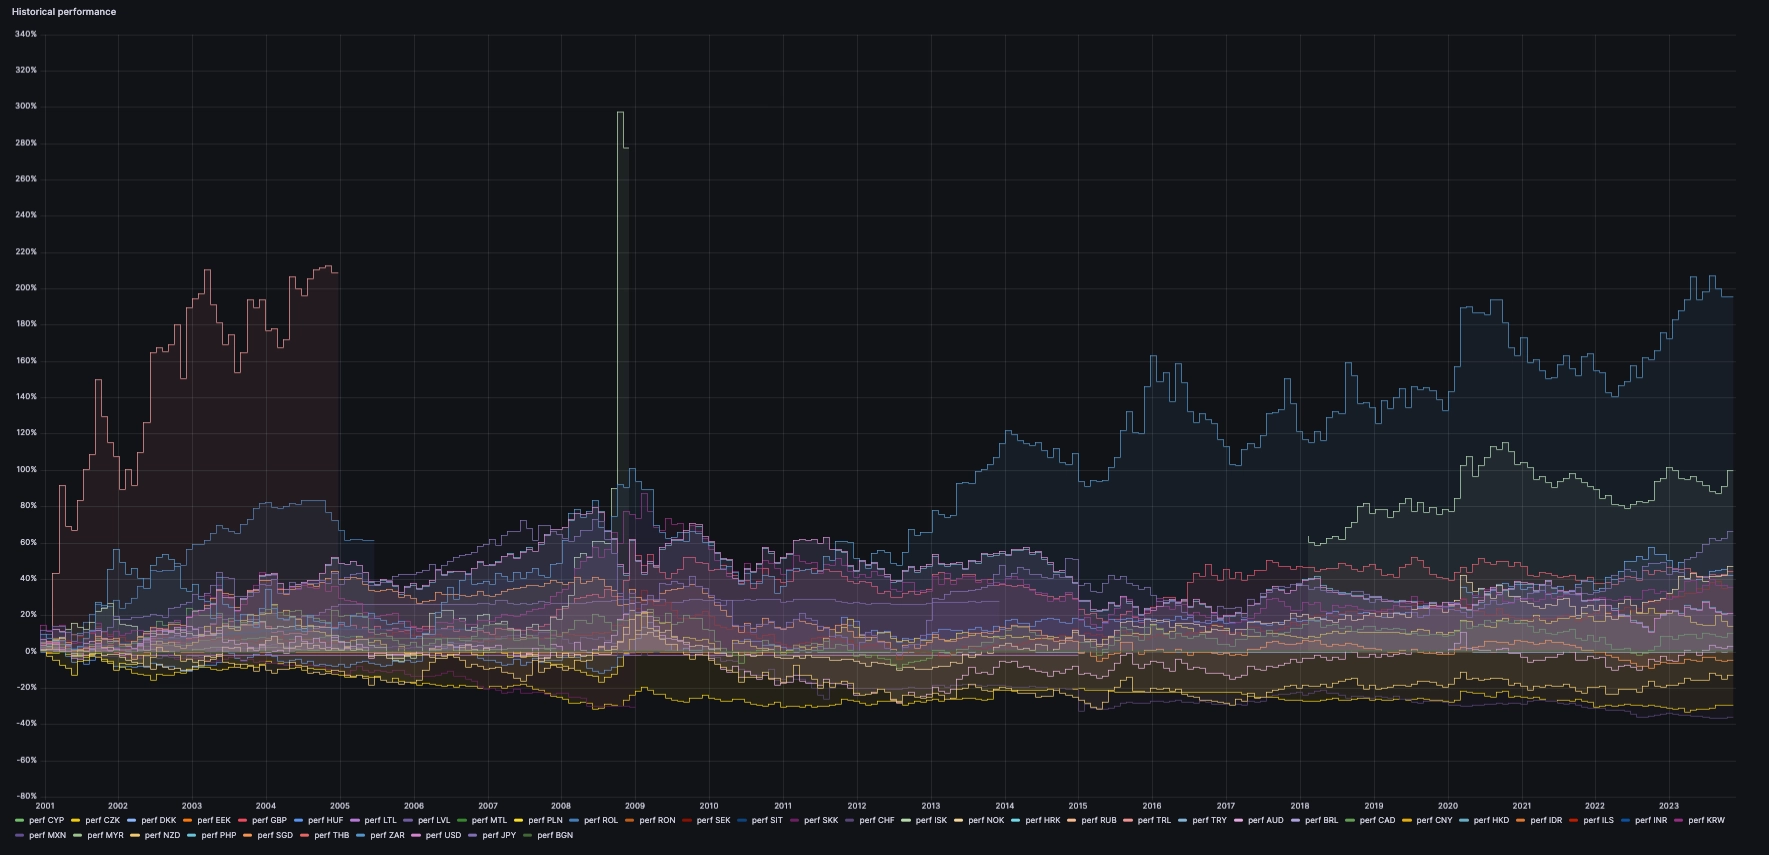1769x855 pixels.
Task: Select the 'perf INR' legend label
Action: coord(1651,820)
